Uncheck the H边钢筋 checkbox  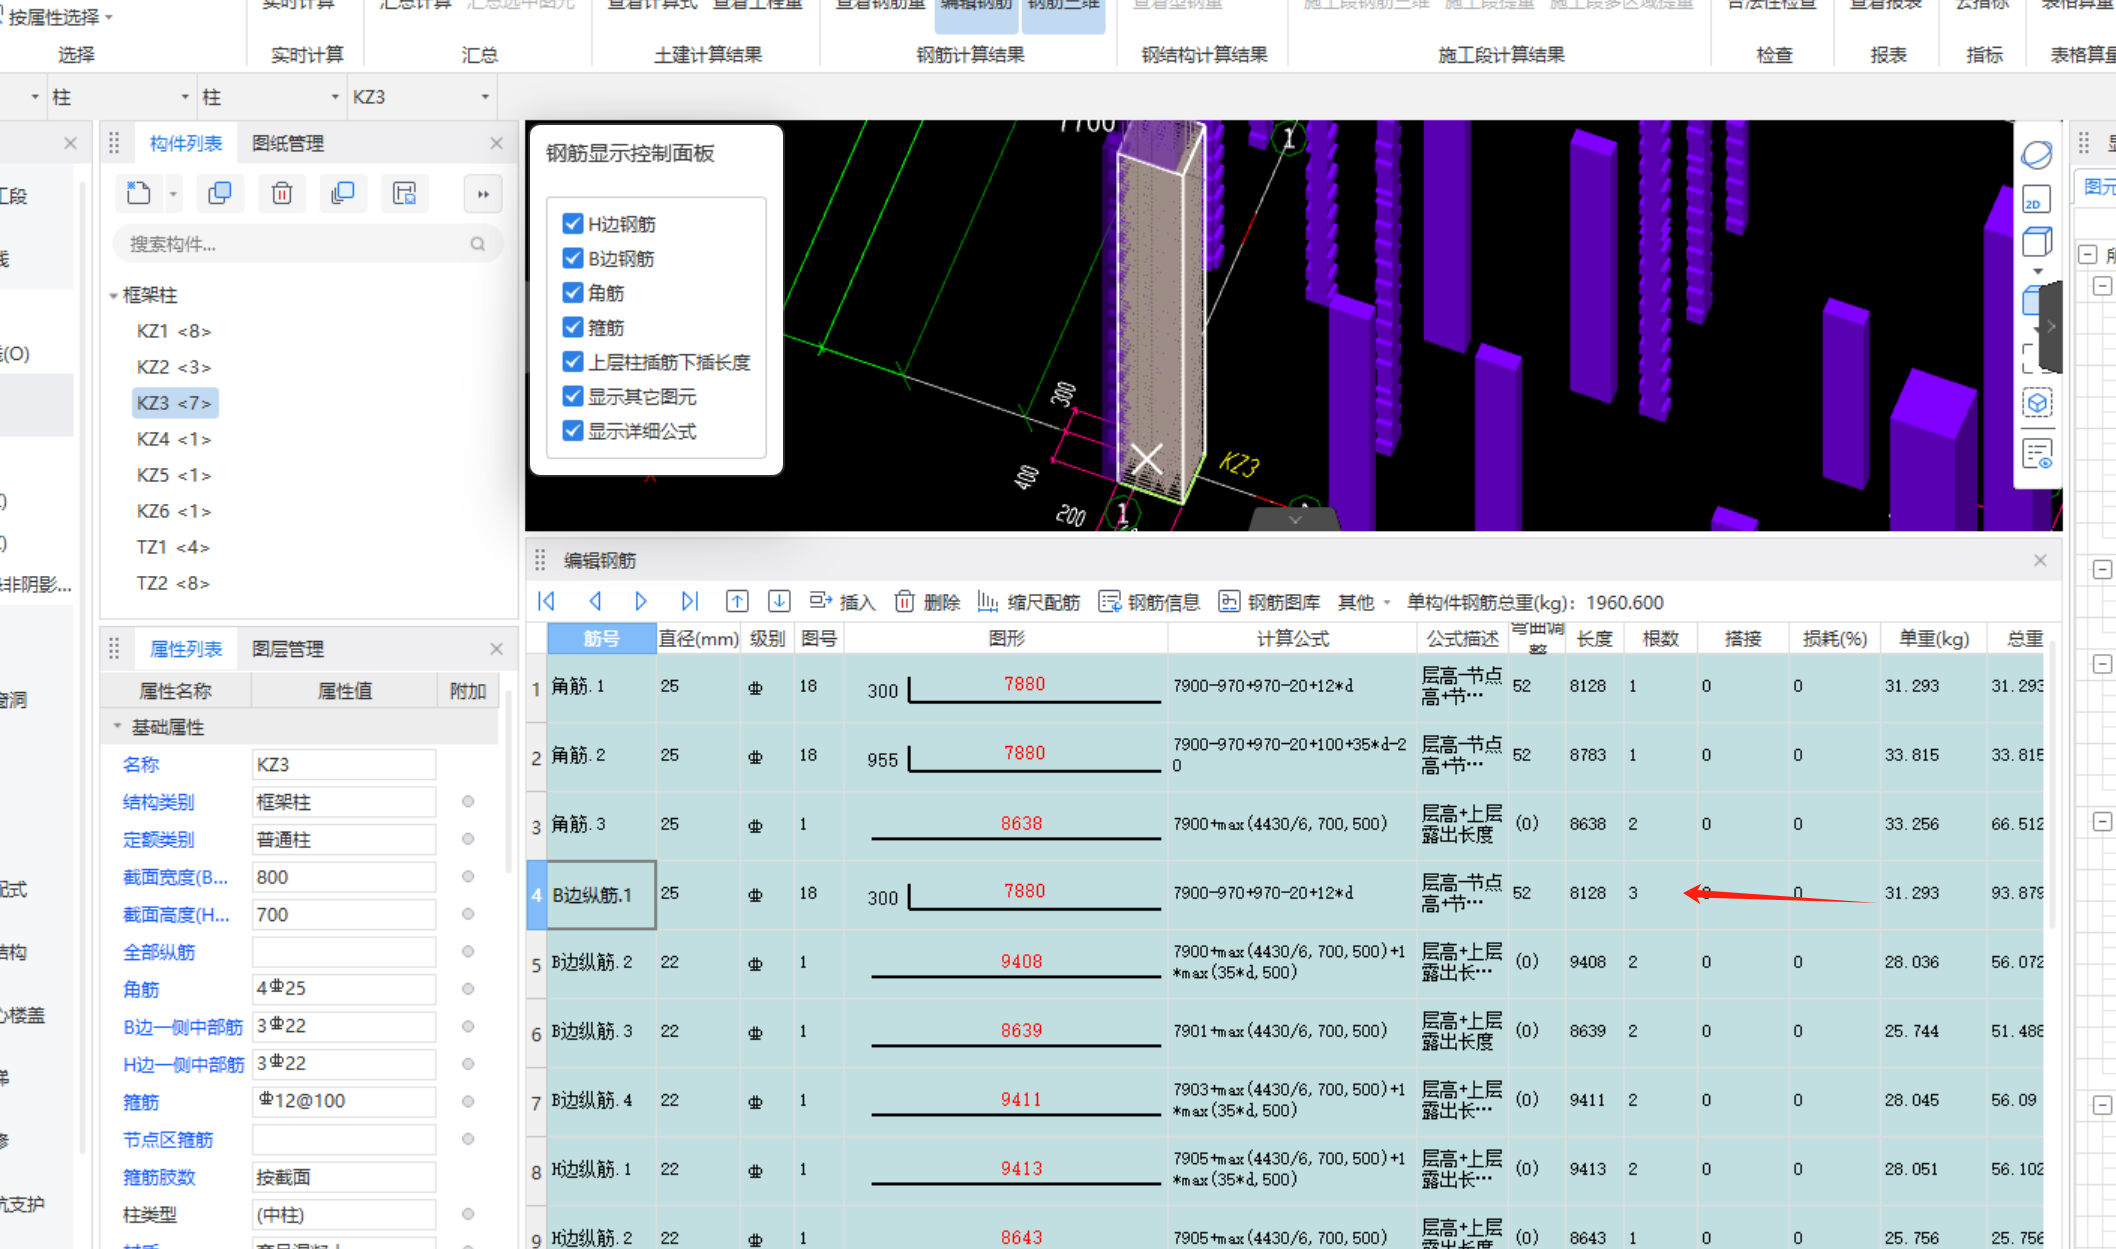coord(573,224)
